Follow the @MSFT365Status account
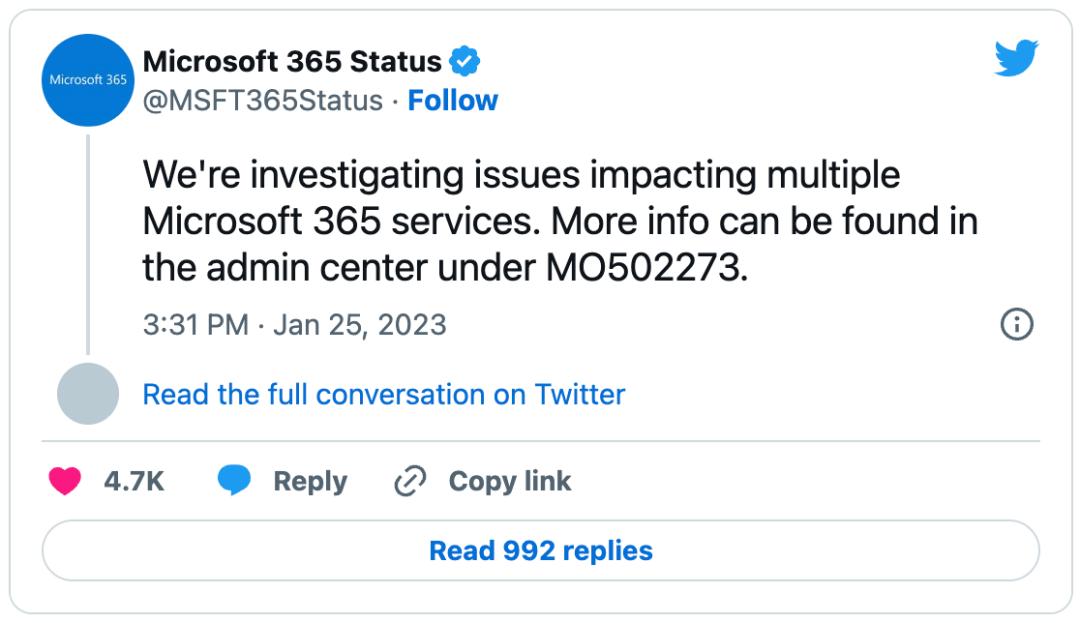This screenshot has width=1080, height=623. pos(454,100)
